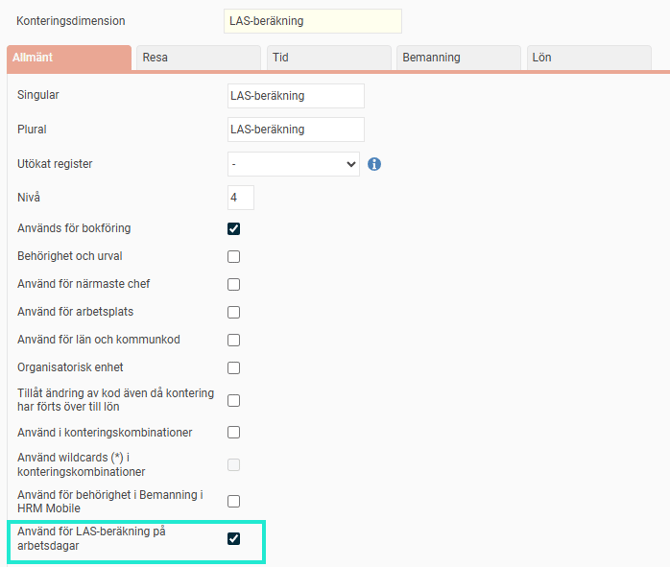The height and width of the screenshot is (567, 670).
Task: Select the Allmänt tab
Action: tap(68, 58)
